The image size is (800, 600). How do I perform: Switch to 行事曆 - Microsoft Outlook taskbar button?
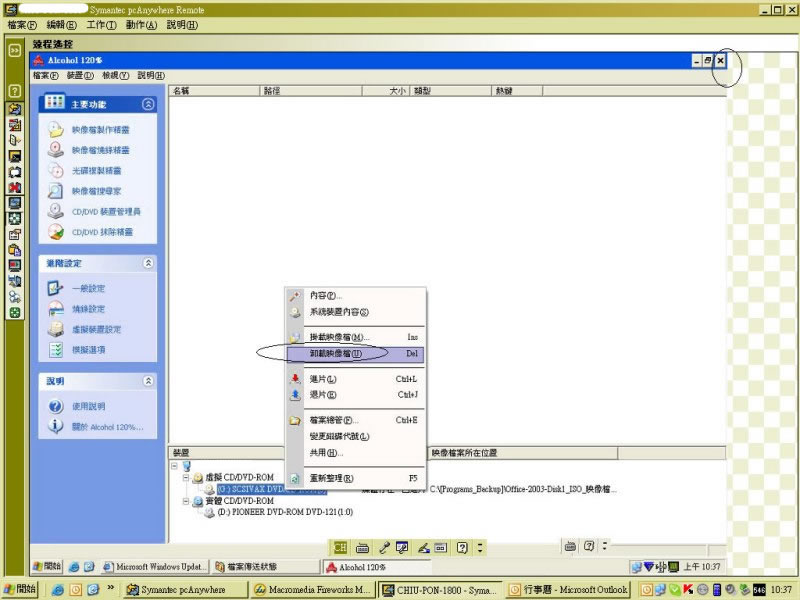568,590
